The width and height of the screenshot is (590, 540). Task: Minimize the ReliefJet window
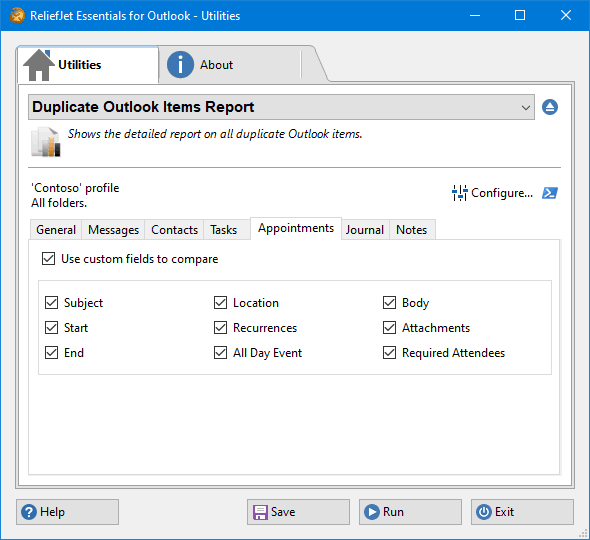475,15
